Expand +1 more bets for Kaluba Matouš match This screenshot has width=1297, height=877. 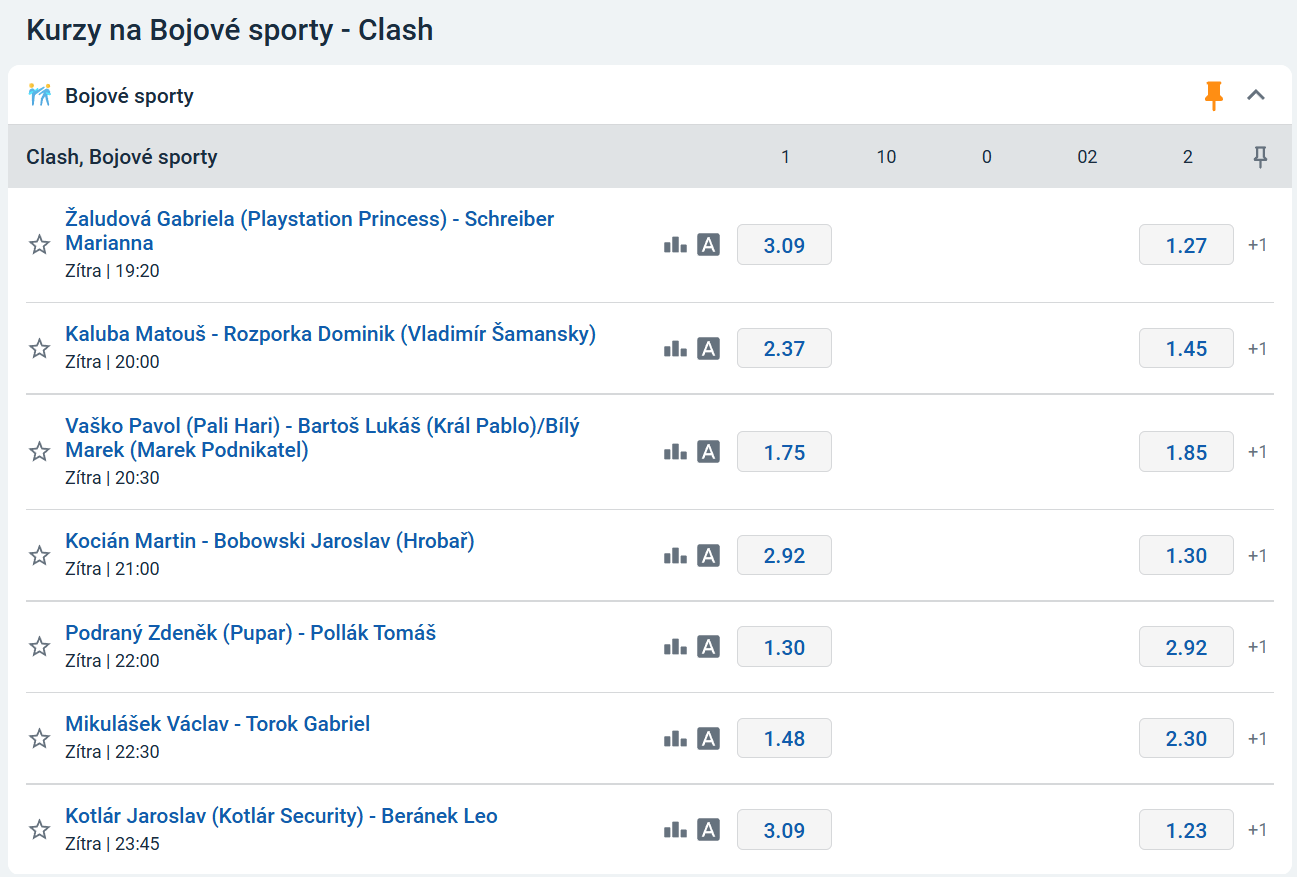click(1257, 349)
